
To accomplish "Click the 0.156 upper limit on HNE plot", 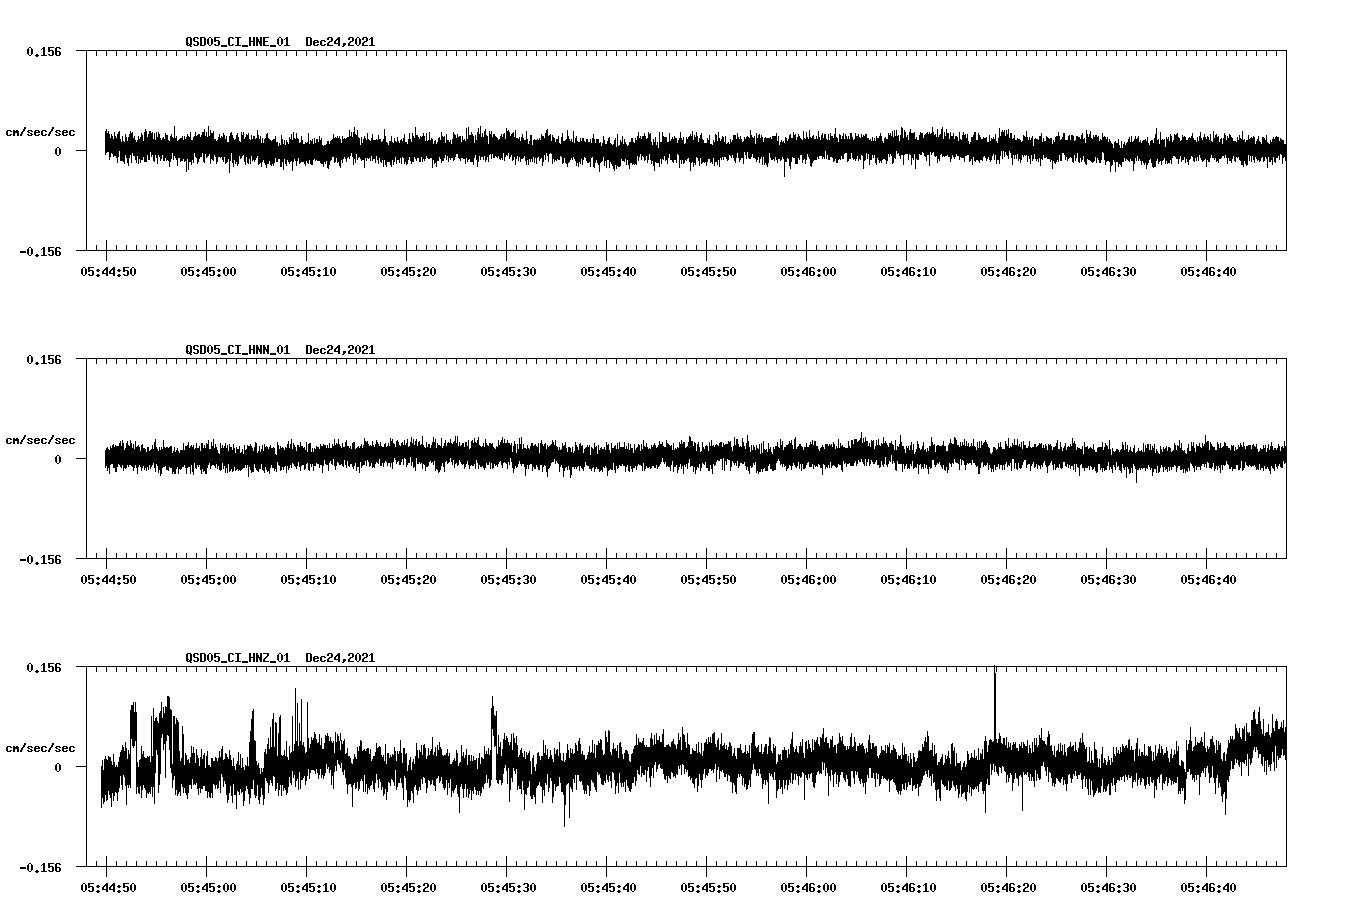I will (x=44, y=51).
